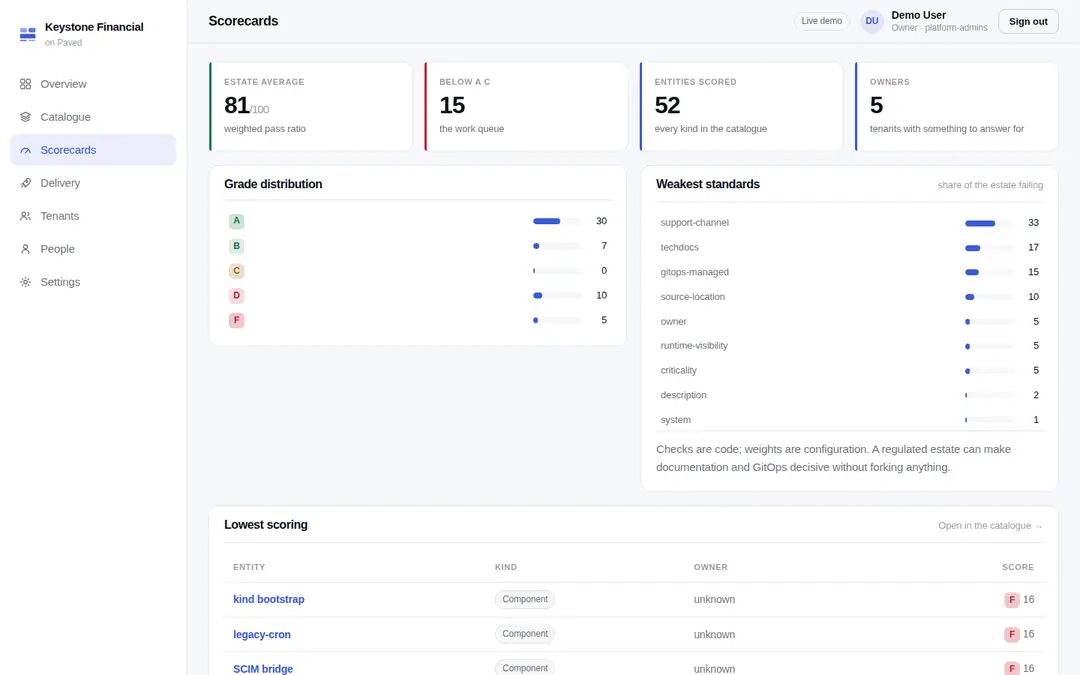Click the techdocs standard label
This screenshot has width=1080, height=675.
coord(679,247)
